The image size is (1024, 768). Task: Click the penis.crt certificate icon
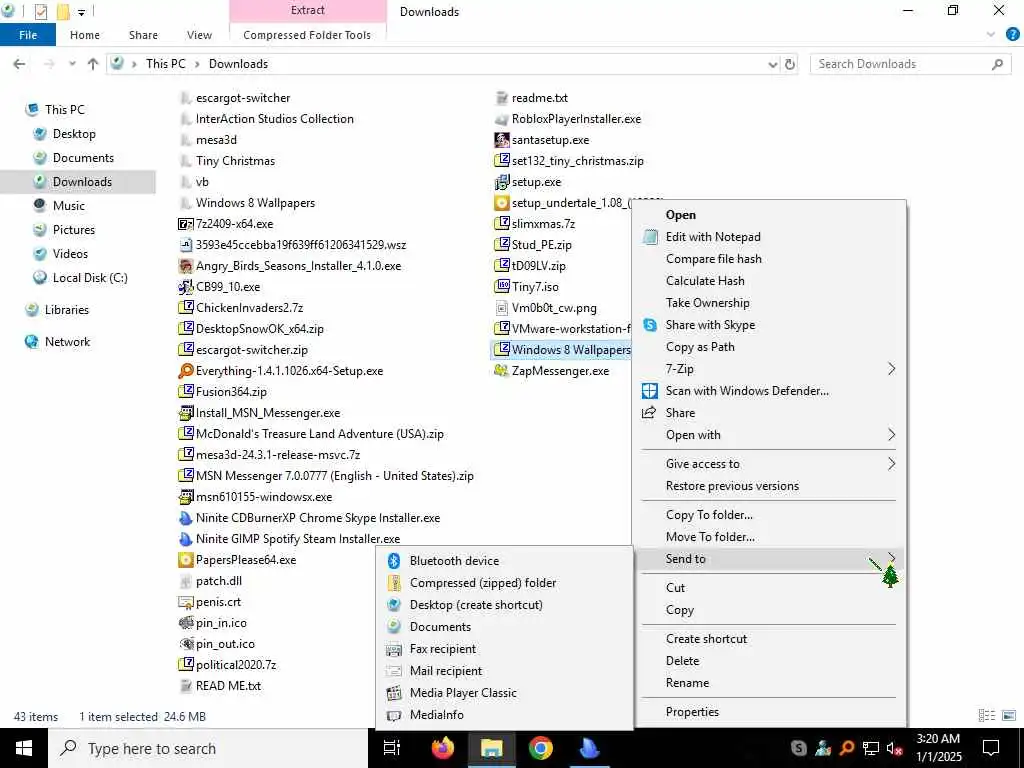[x=186, y=602]
